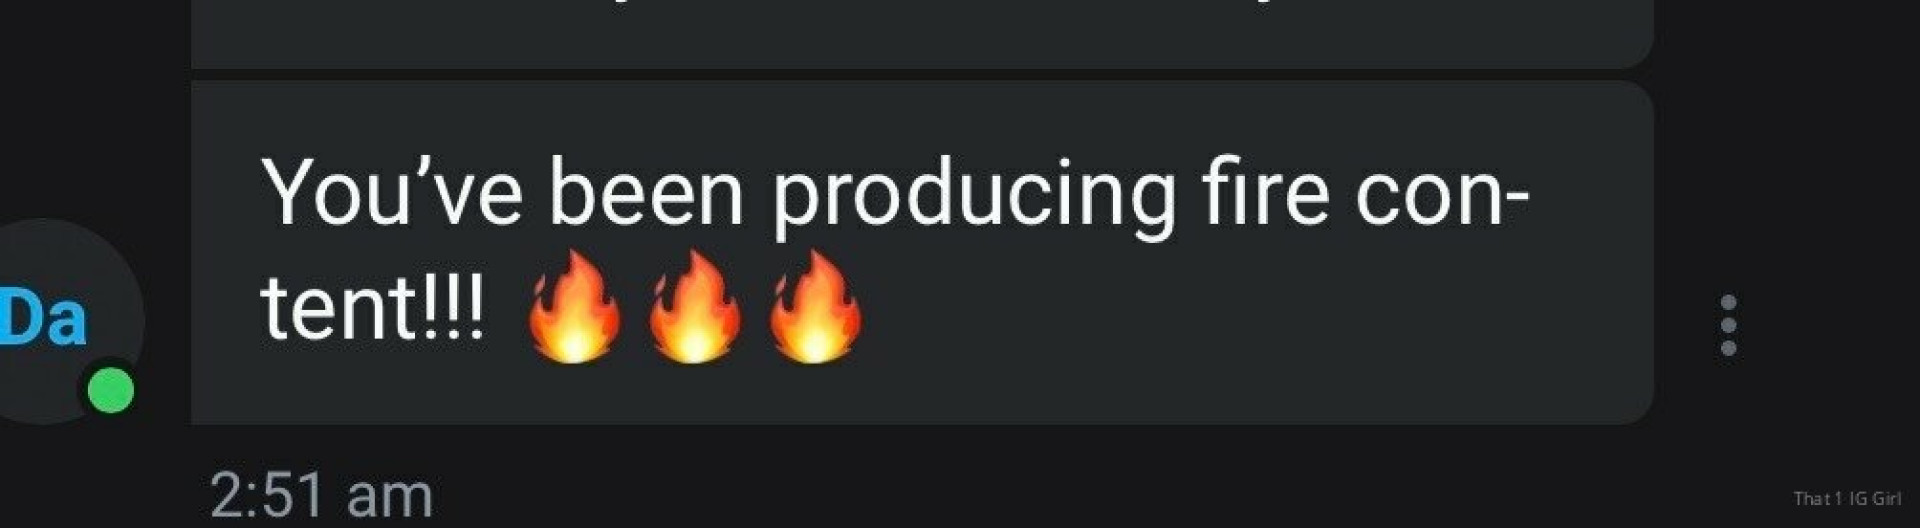Click the word 'been' in the message
The height and width of the screenshot is (528, 1920).
(x=646, y=192)
